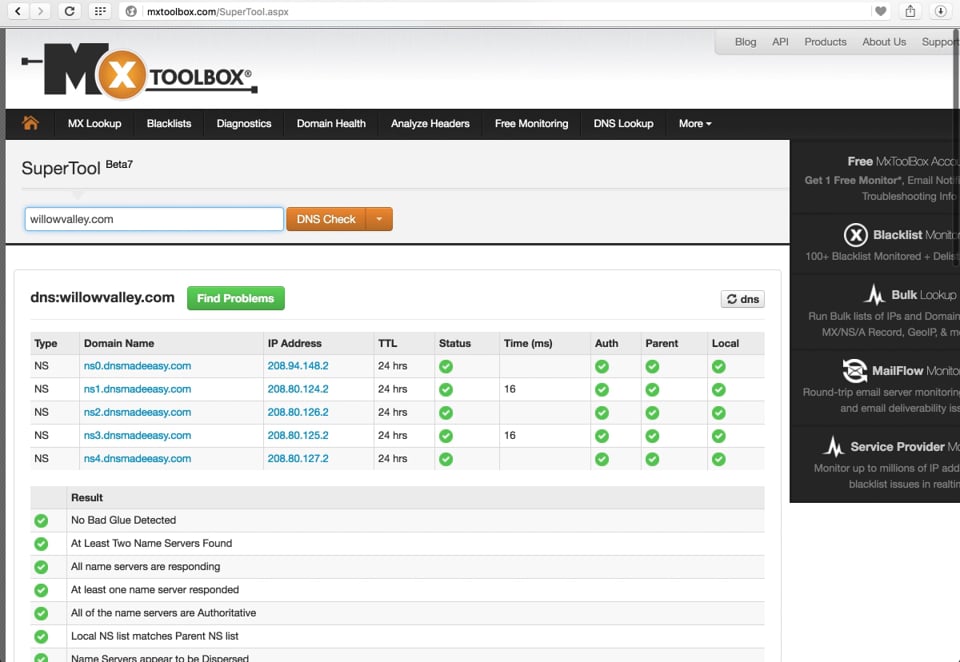This screenshot has width=960, height=662.
Task: Open IP address 208.94.148.2
Action: point(298,366)
